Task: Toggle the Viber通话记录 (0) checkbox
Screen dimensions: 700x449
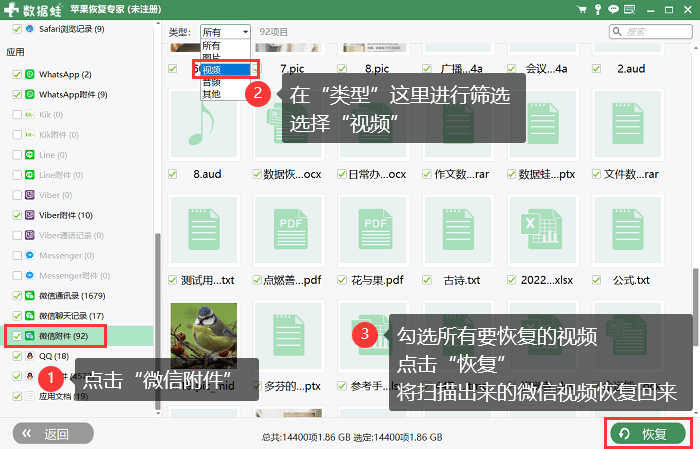Action: point(17,235)
